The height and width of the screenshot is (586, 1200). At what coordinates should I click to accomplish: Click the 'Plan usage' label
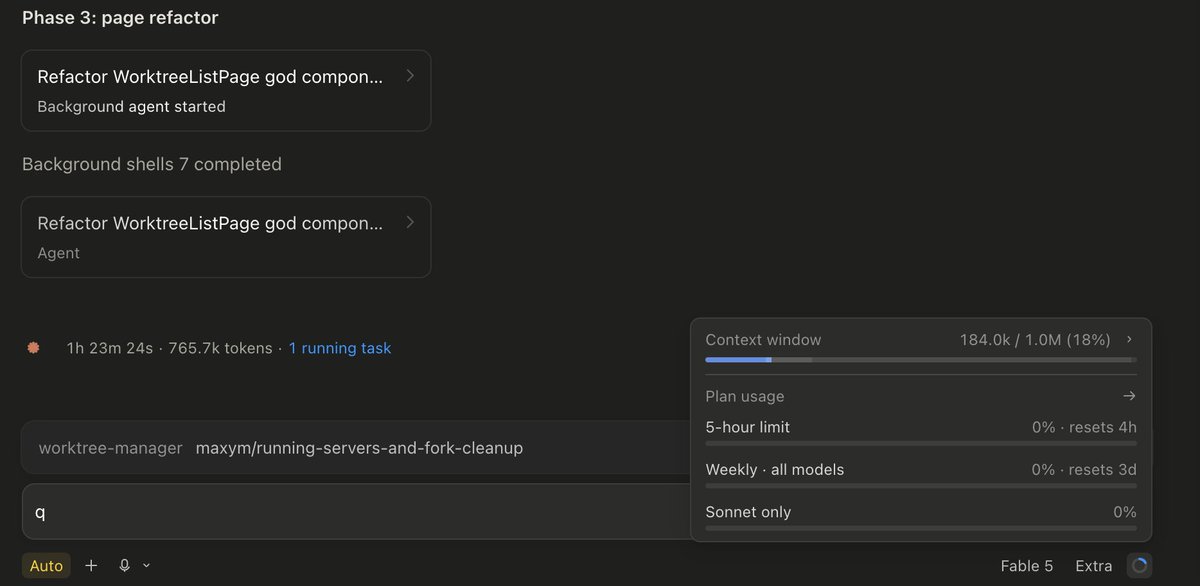745,396
